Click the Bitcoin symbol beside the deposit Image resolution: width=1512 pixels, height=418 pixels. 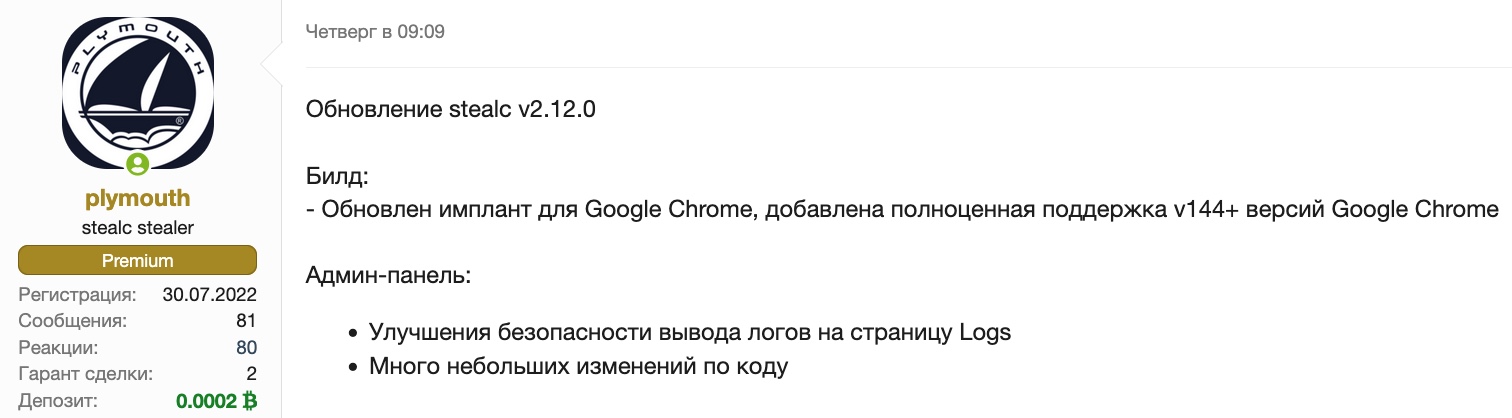249,401
